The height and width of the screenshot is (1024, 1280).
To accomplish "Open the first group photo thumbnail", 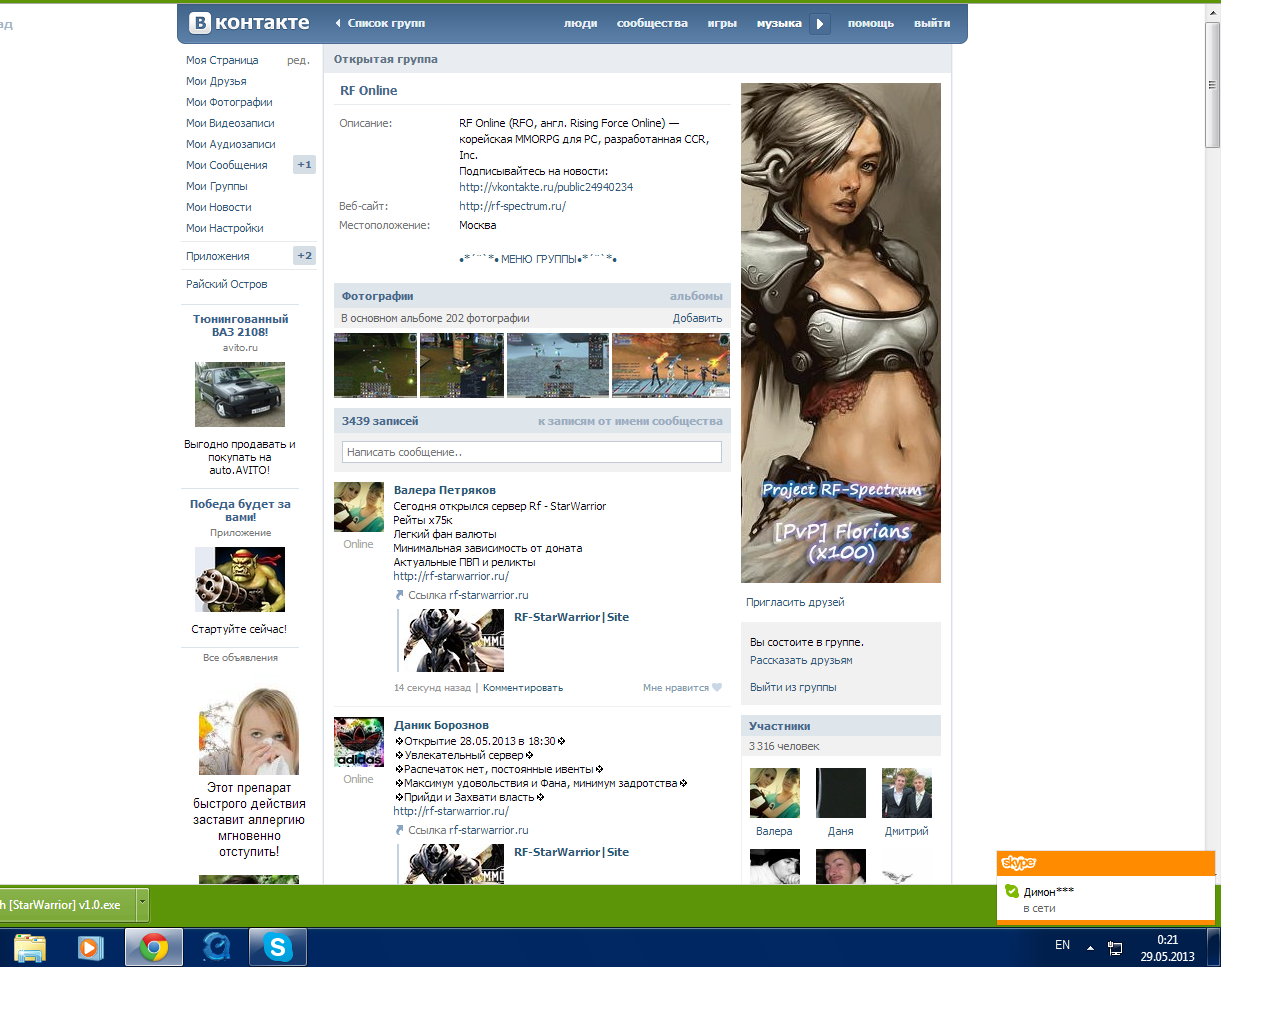I will click(x=375, y=365).
